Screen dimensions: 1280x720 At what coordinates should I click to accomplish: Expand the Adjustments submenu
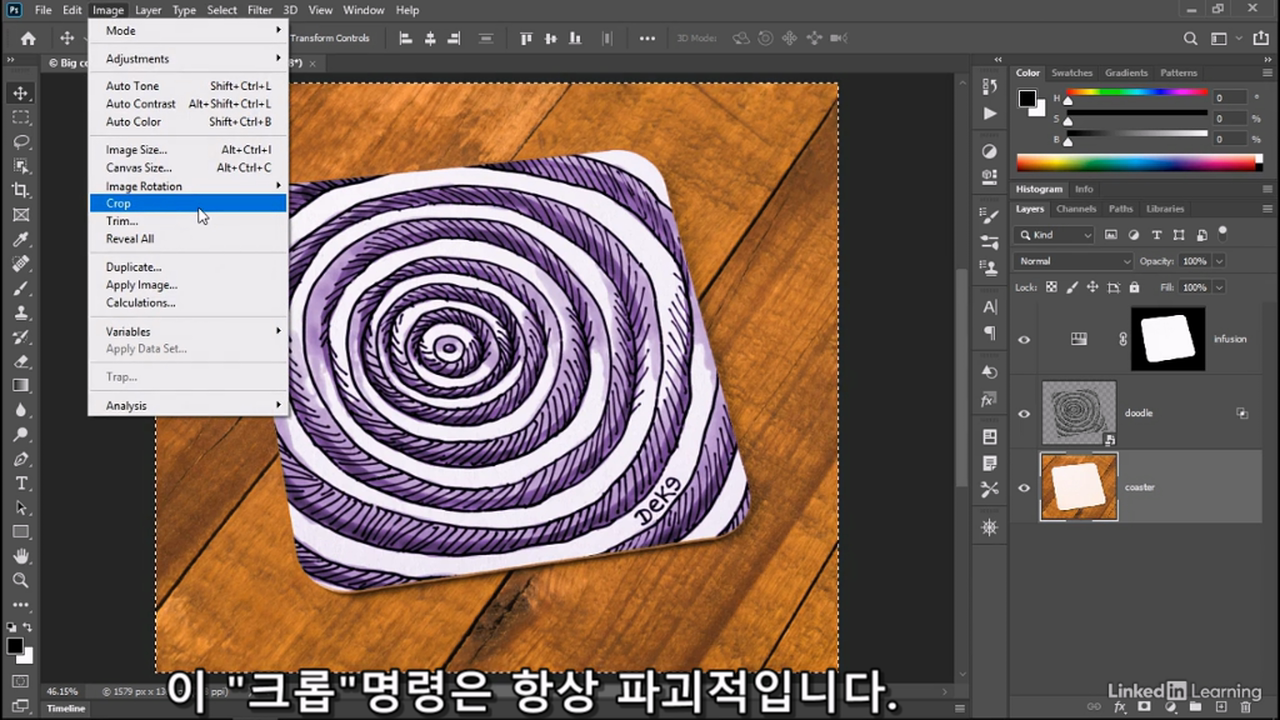click(x=188, y=59)
